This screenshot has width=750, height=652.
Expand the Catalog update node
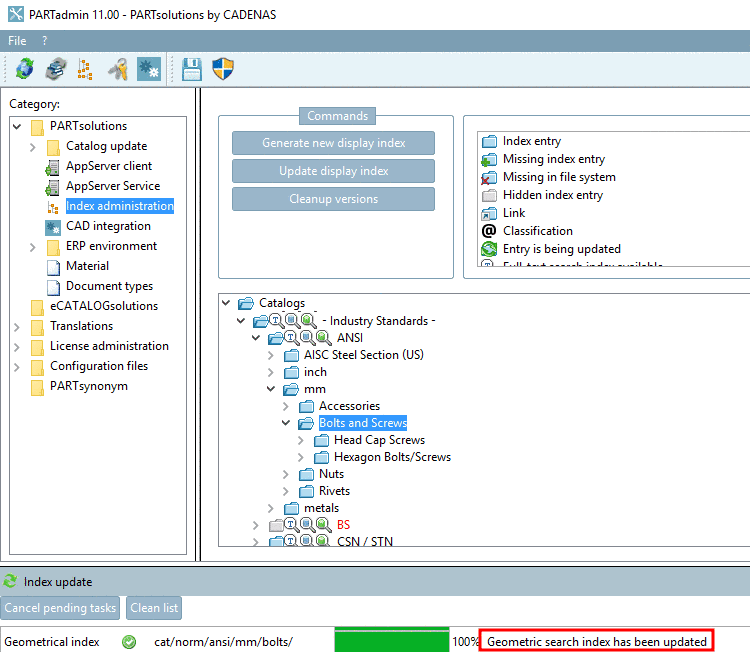point(33,146)
